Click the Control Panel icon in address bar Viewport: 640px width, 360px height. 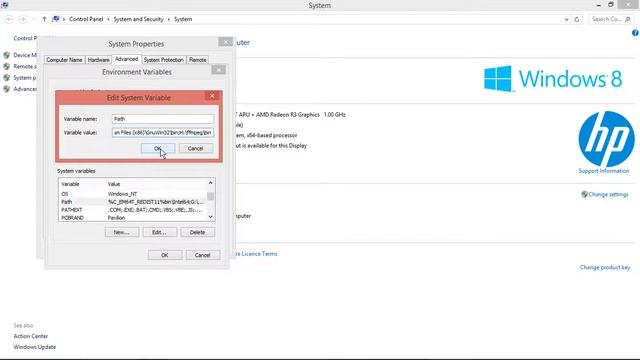(x=56, y=19)
